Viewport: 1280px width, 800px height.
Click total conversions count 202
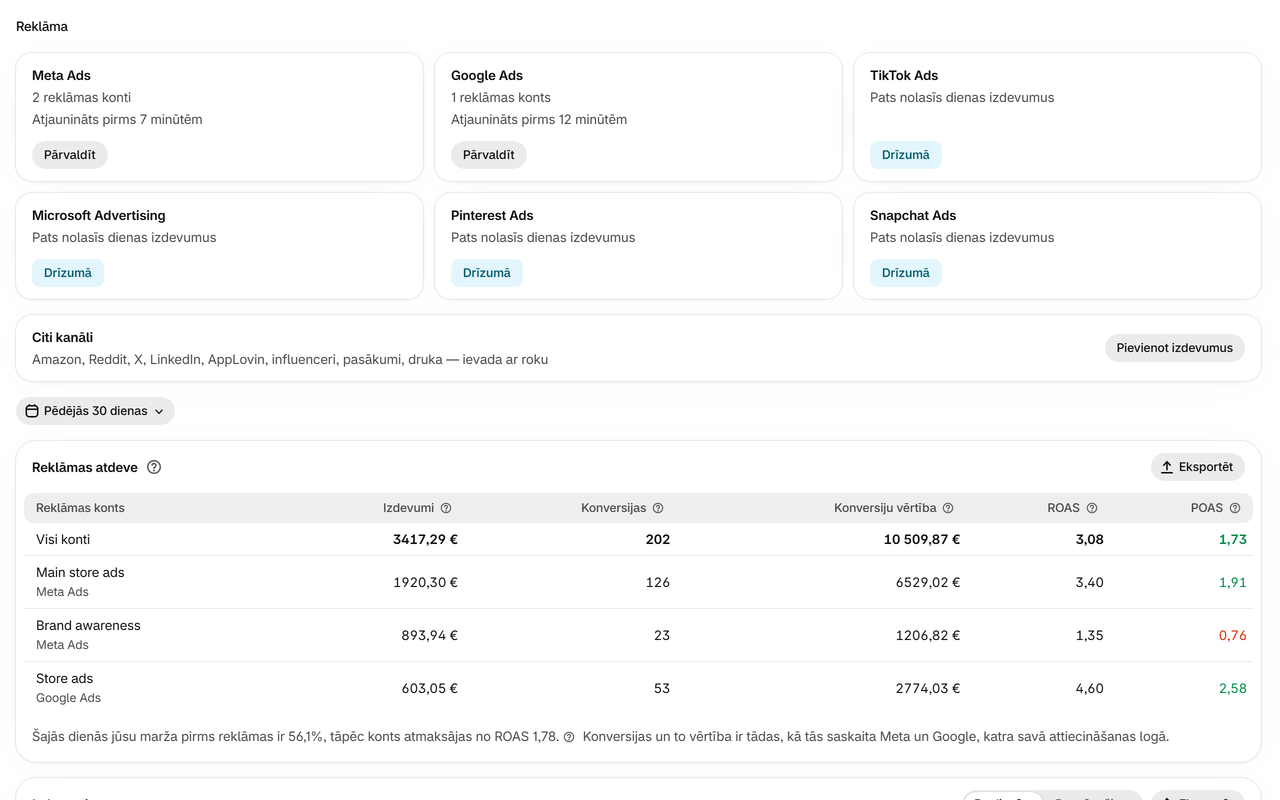pos(658,539)
